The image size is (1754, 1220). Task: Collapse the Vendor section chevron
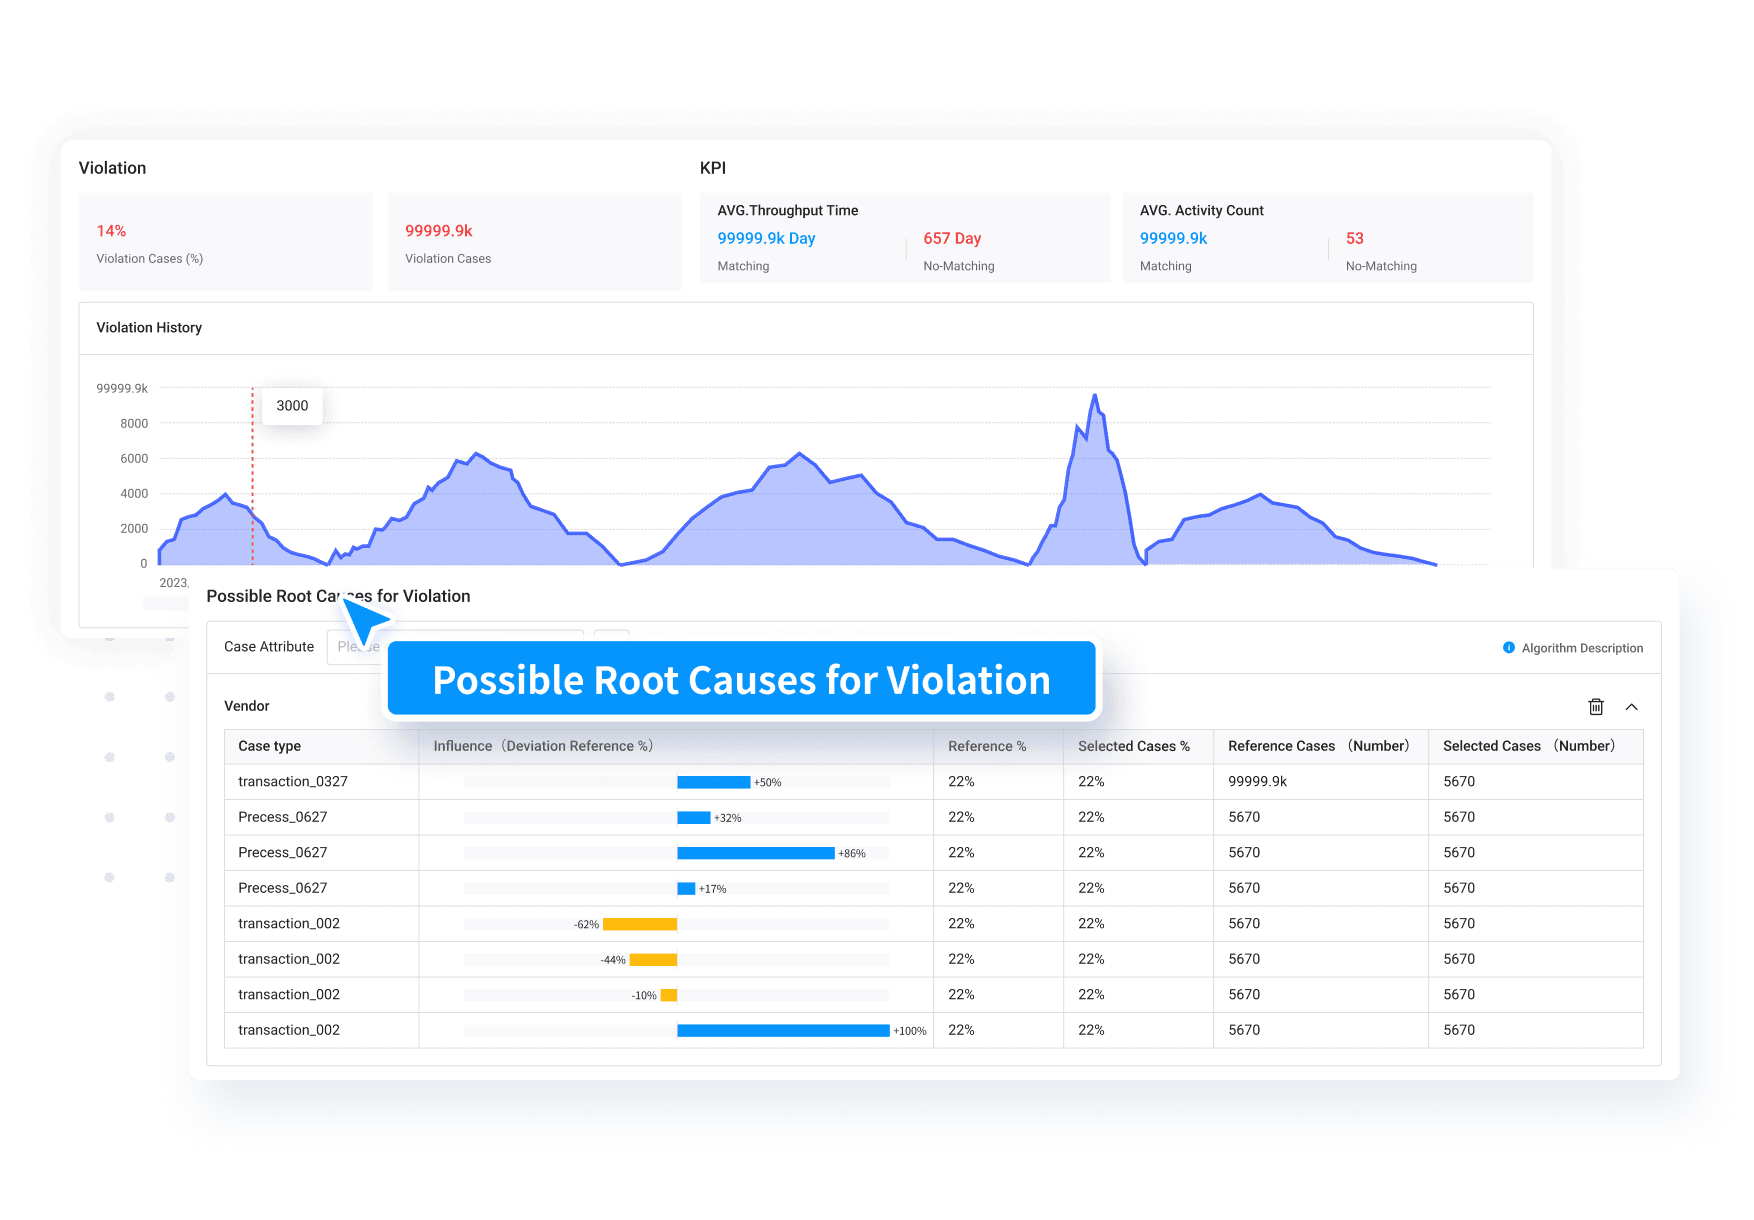coord(1631,707)
